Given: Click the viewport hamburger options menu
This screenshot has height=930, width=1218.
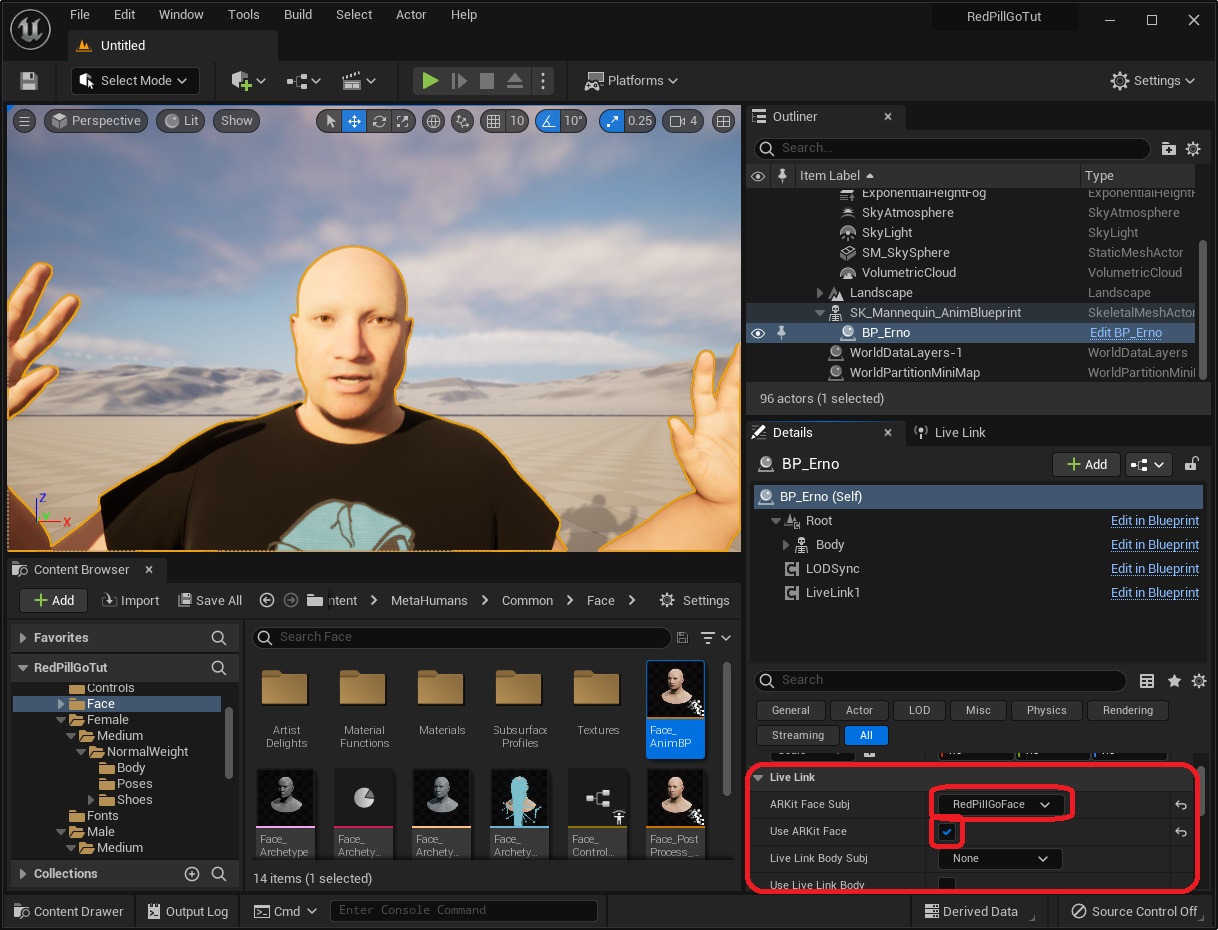Looking at the screenshot, I should coord(24,121).
